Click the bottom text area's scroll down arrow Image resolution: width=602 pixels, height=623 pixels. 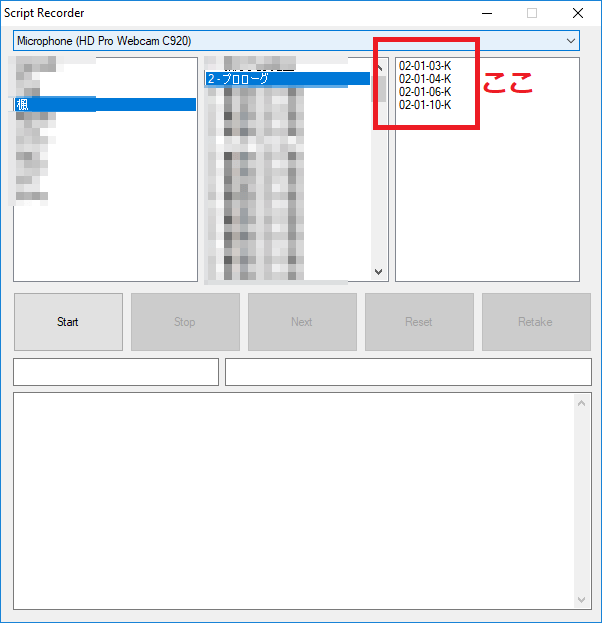(x=583, y=599)
